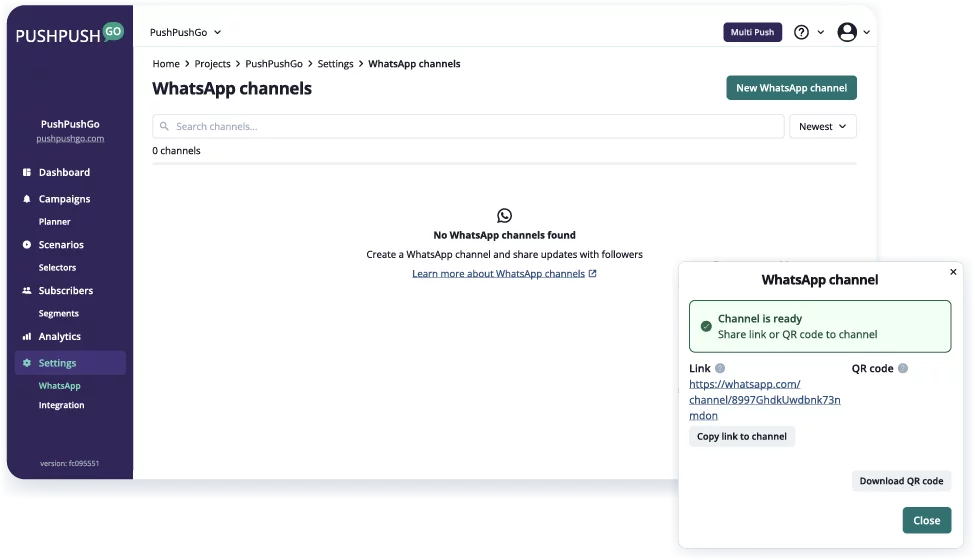Click the version fc095551 text
975x560 pixels.
(70, 463)
